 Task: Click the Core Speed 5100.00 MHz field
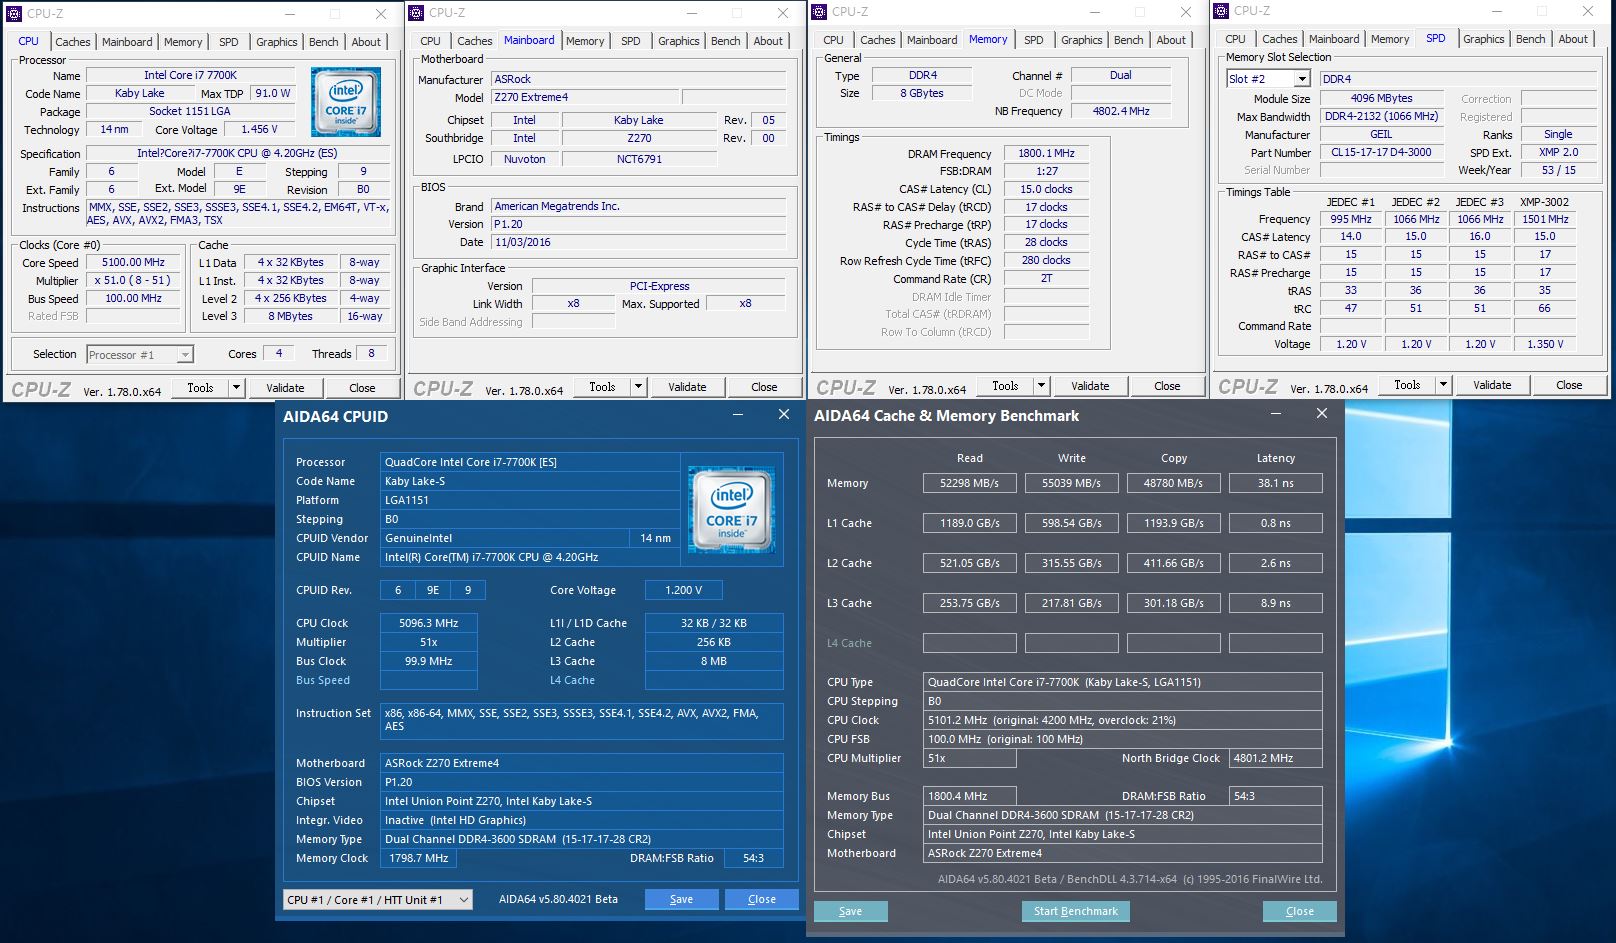click(133, 263)
